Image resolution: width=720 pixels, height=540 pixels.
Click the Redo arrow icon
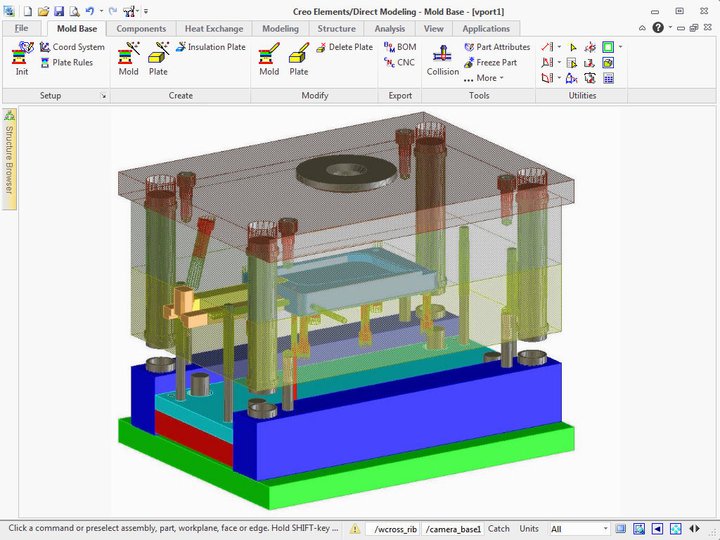click(x=113, y=11)
